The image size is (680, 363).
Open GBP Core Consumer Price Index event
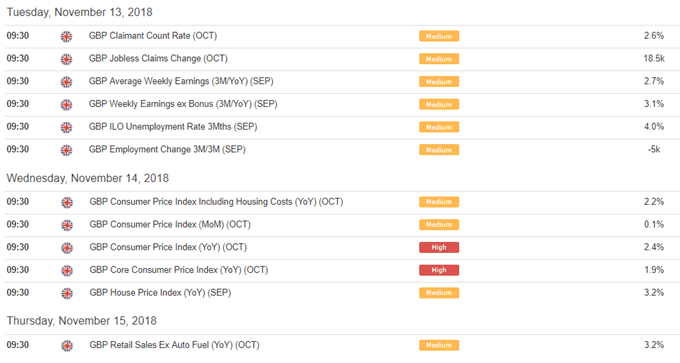179,270
